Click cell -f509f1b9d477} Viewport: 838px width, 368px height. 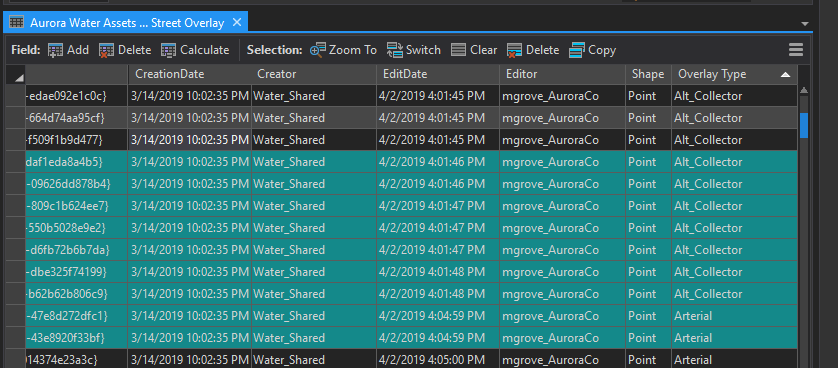pyautogui.click(x=76, y=140)
